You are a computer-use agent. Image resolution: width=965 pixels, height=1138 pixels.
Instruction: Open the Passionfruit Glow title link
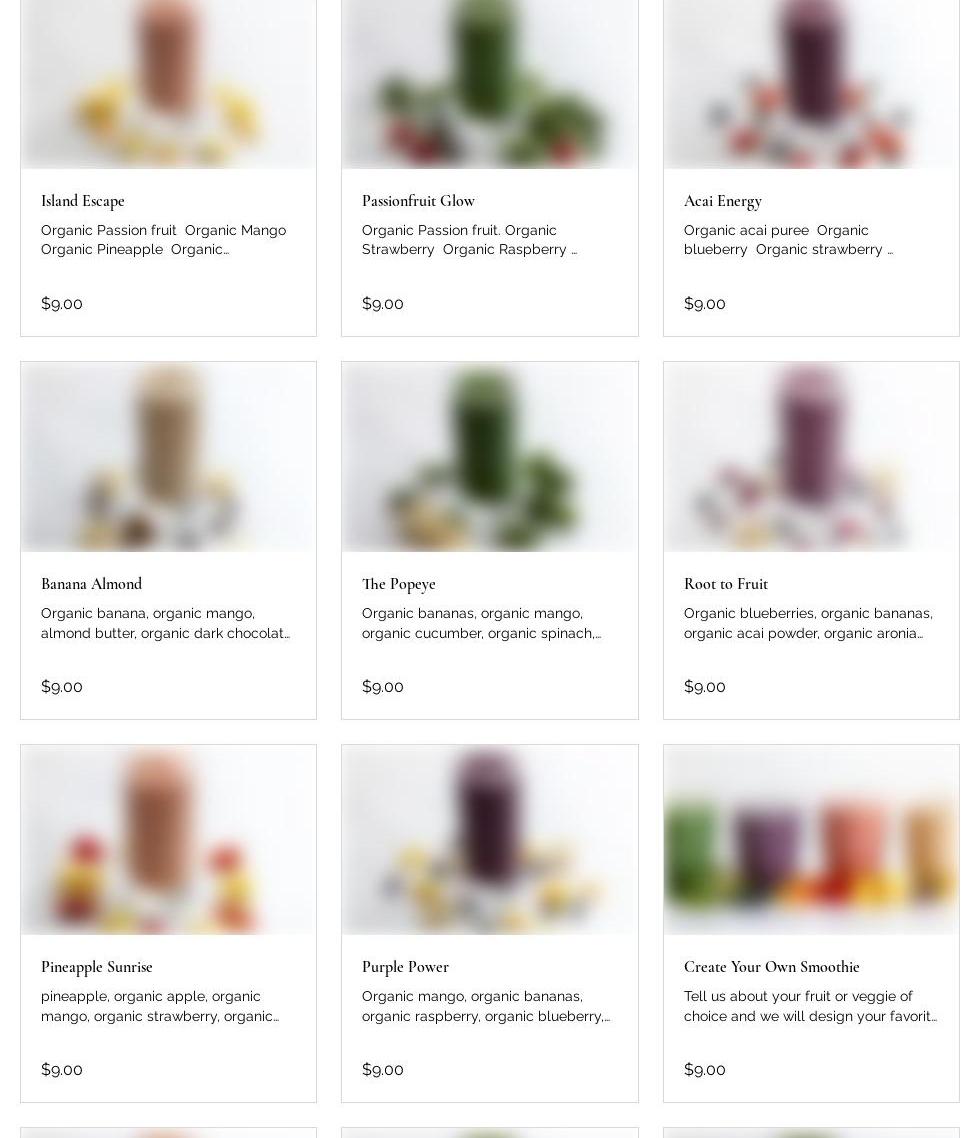click(x=418, y=201)
